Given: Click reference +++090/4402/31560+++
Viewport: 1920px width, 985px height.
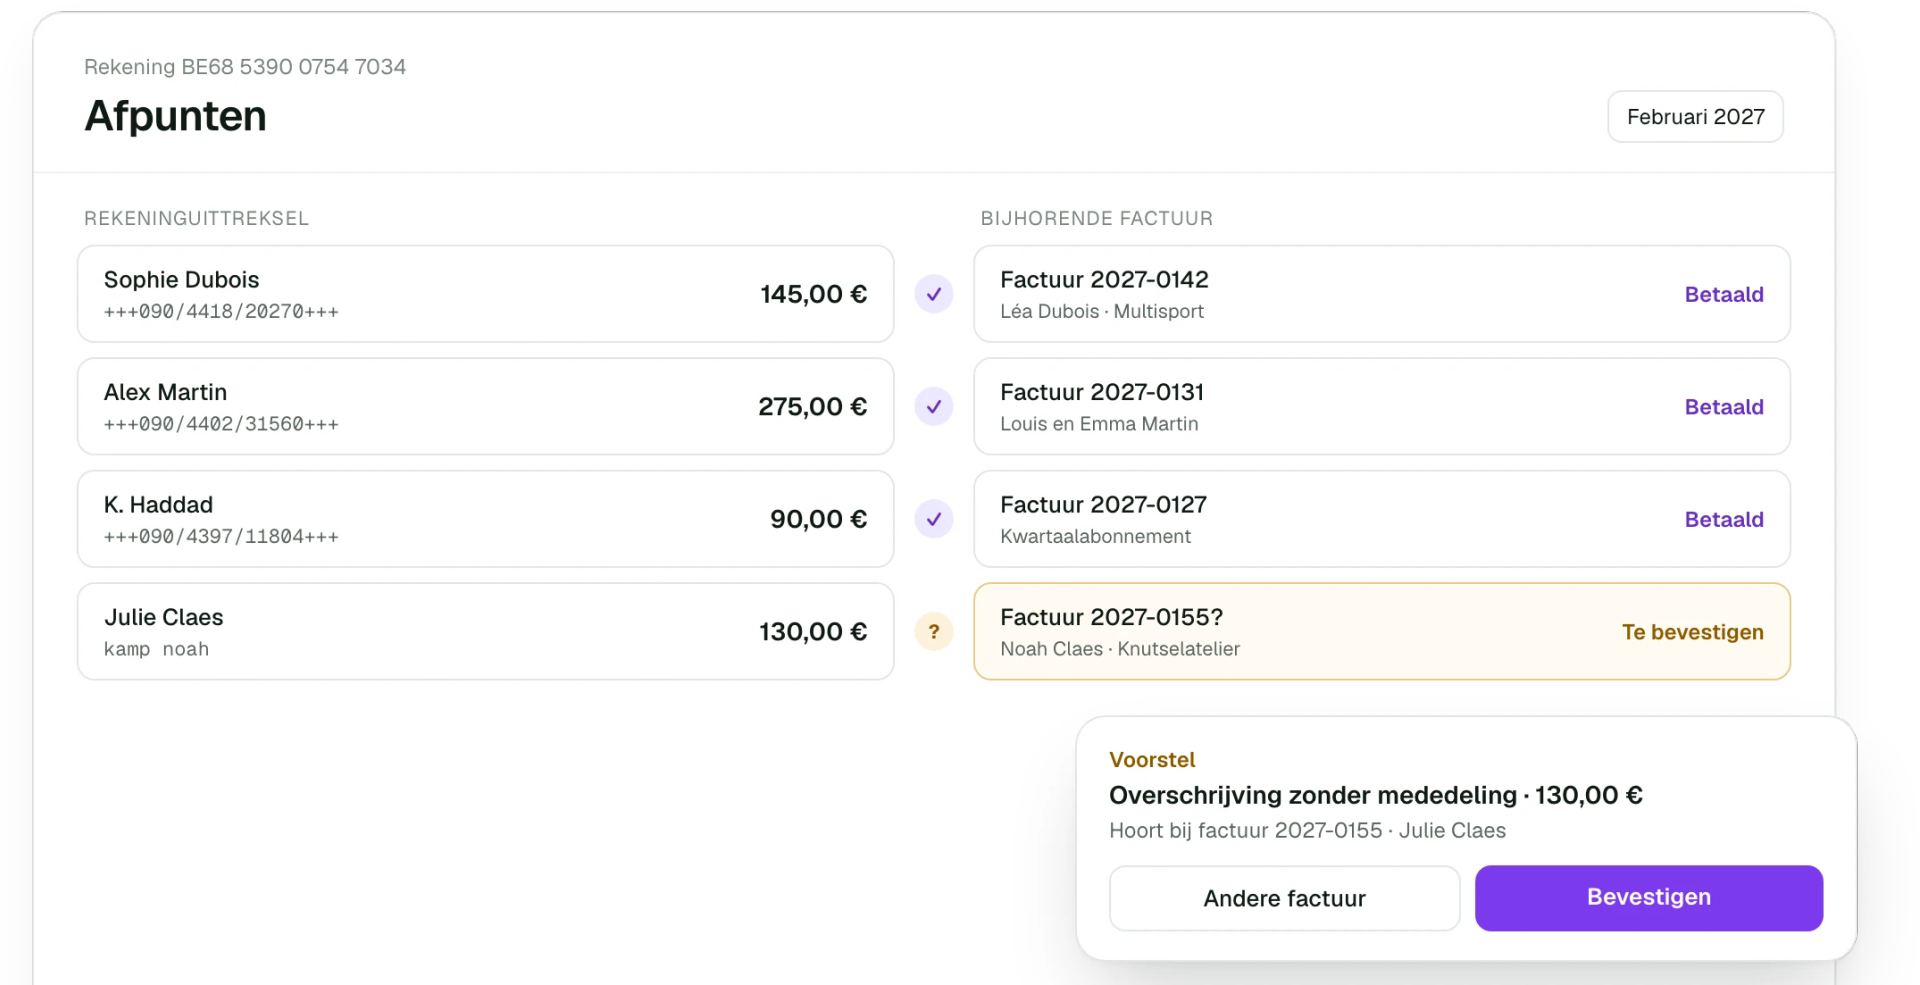Looking at the screenshot, I should [x=221, y=424].
